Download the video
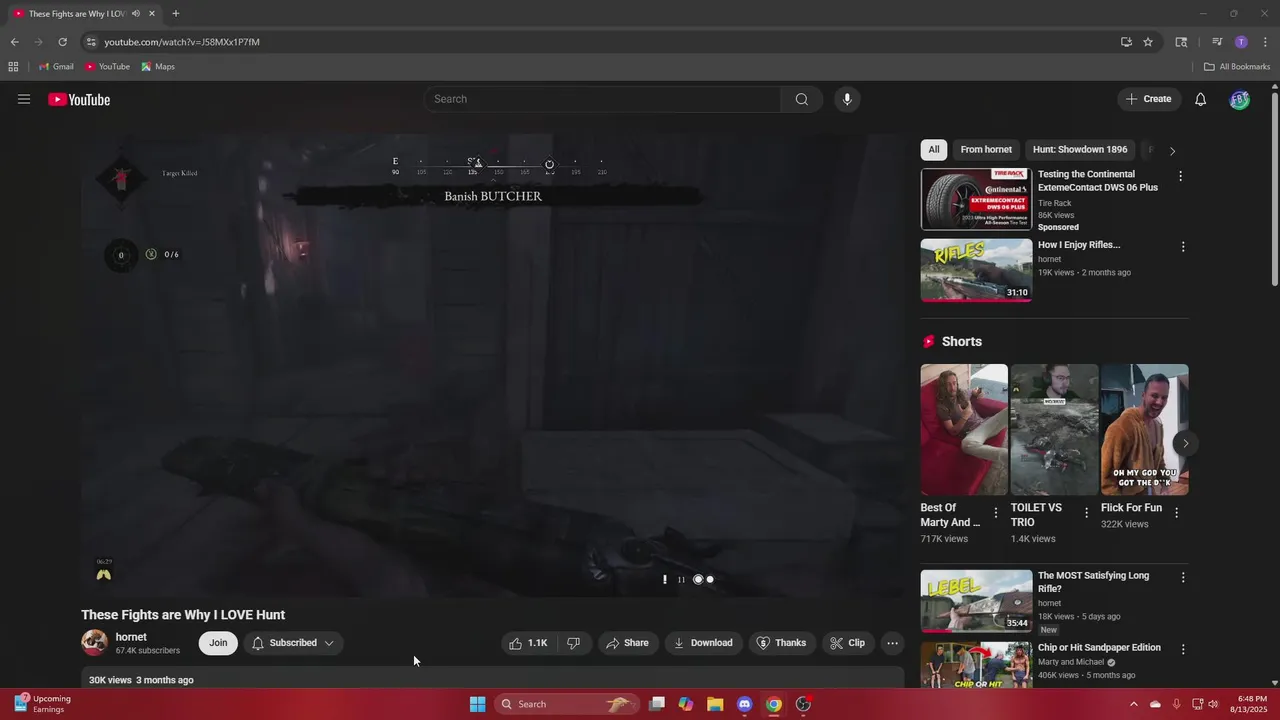The width and height of the screenshot is (1280, 720). [x=704, y=643]
